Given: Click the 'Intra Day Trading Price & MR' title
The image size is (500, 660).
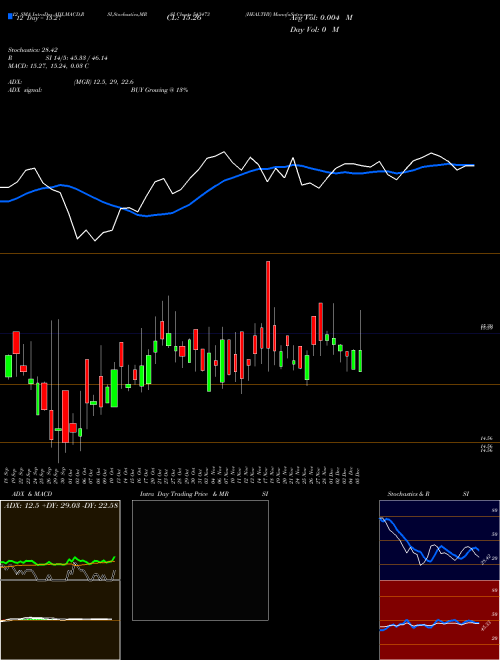Looking at the screenshot, I should click(x=184, y=494).
